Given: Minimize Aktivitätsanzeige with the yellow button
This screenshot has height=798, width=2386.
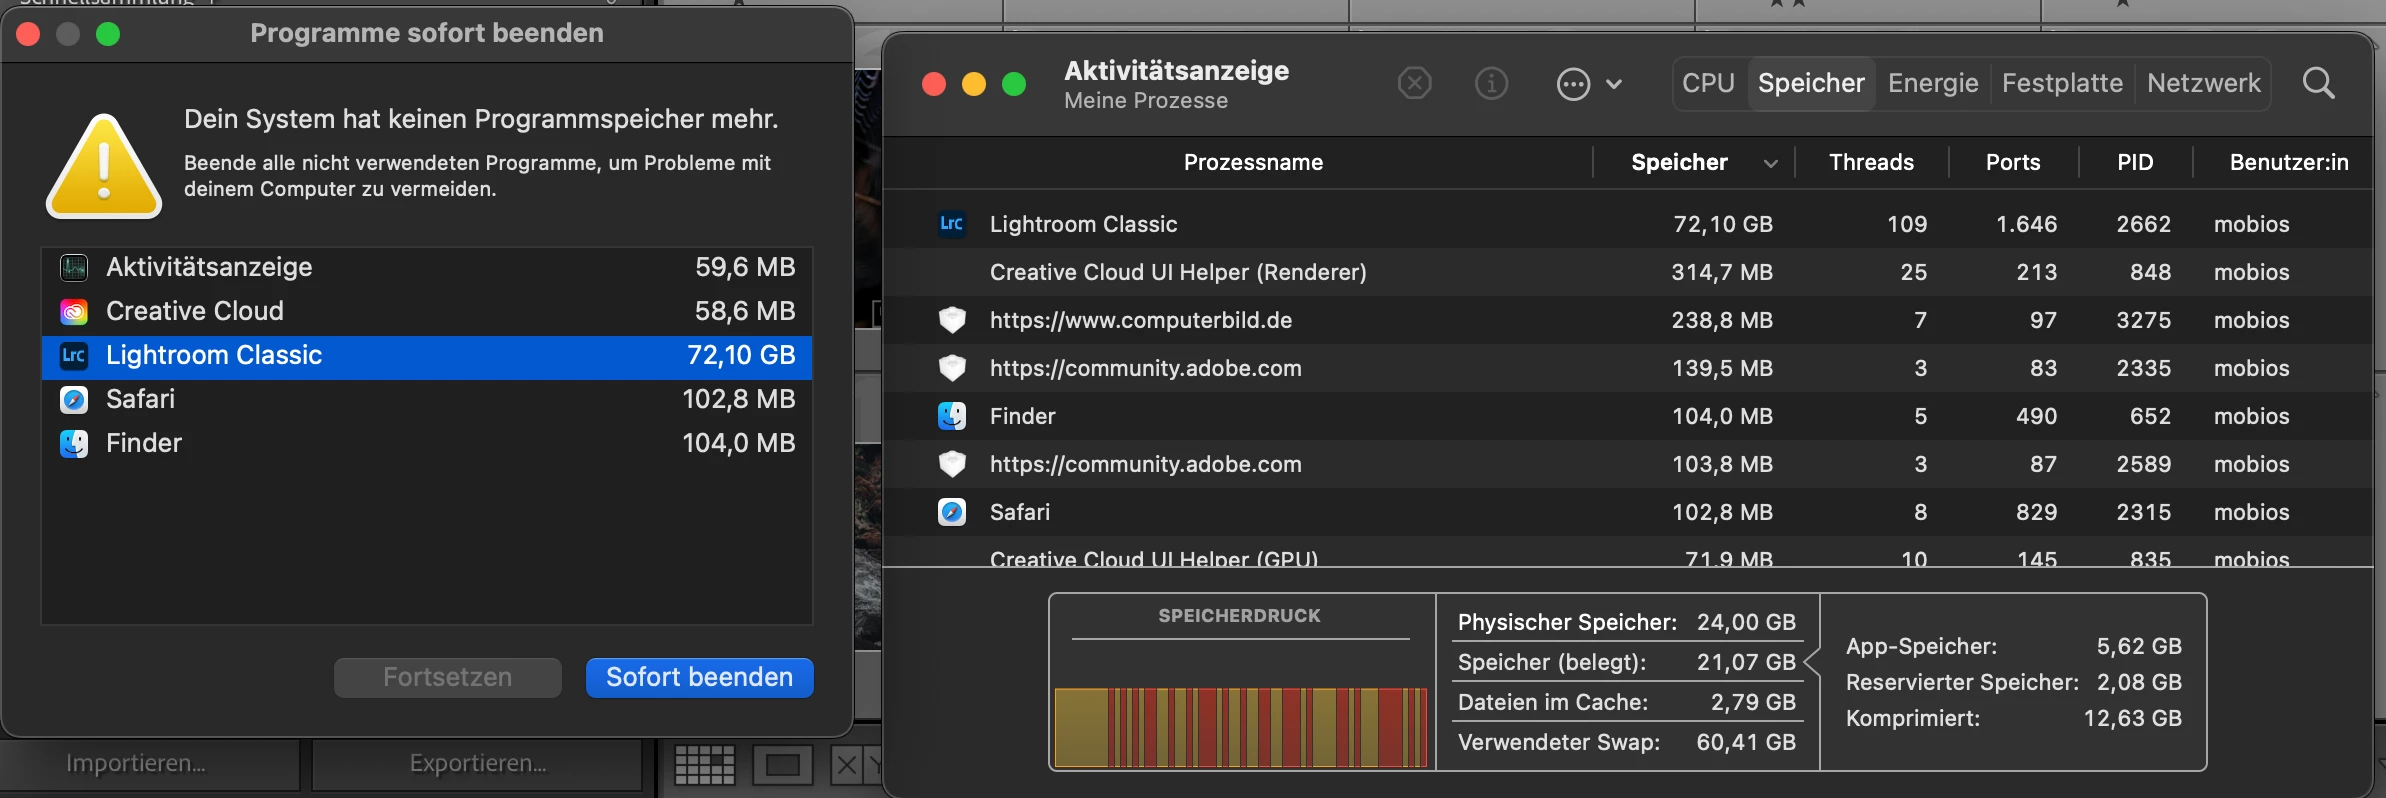Looking at the screenshot, I should pos(974,84).
